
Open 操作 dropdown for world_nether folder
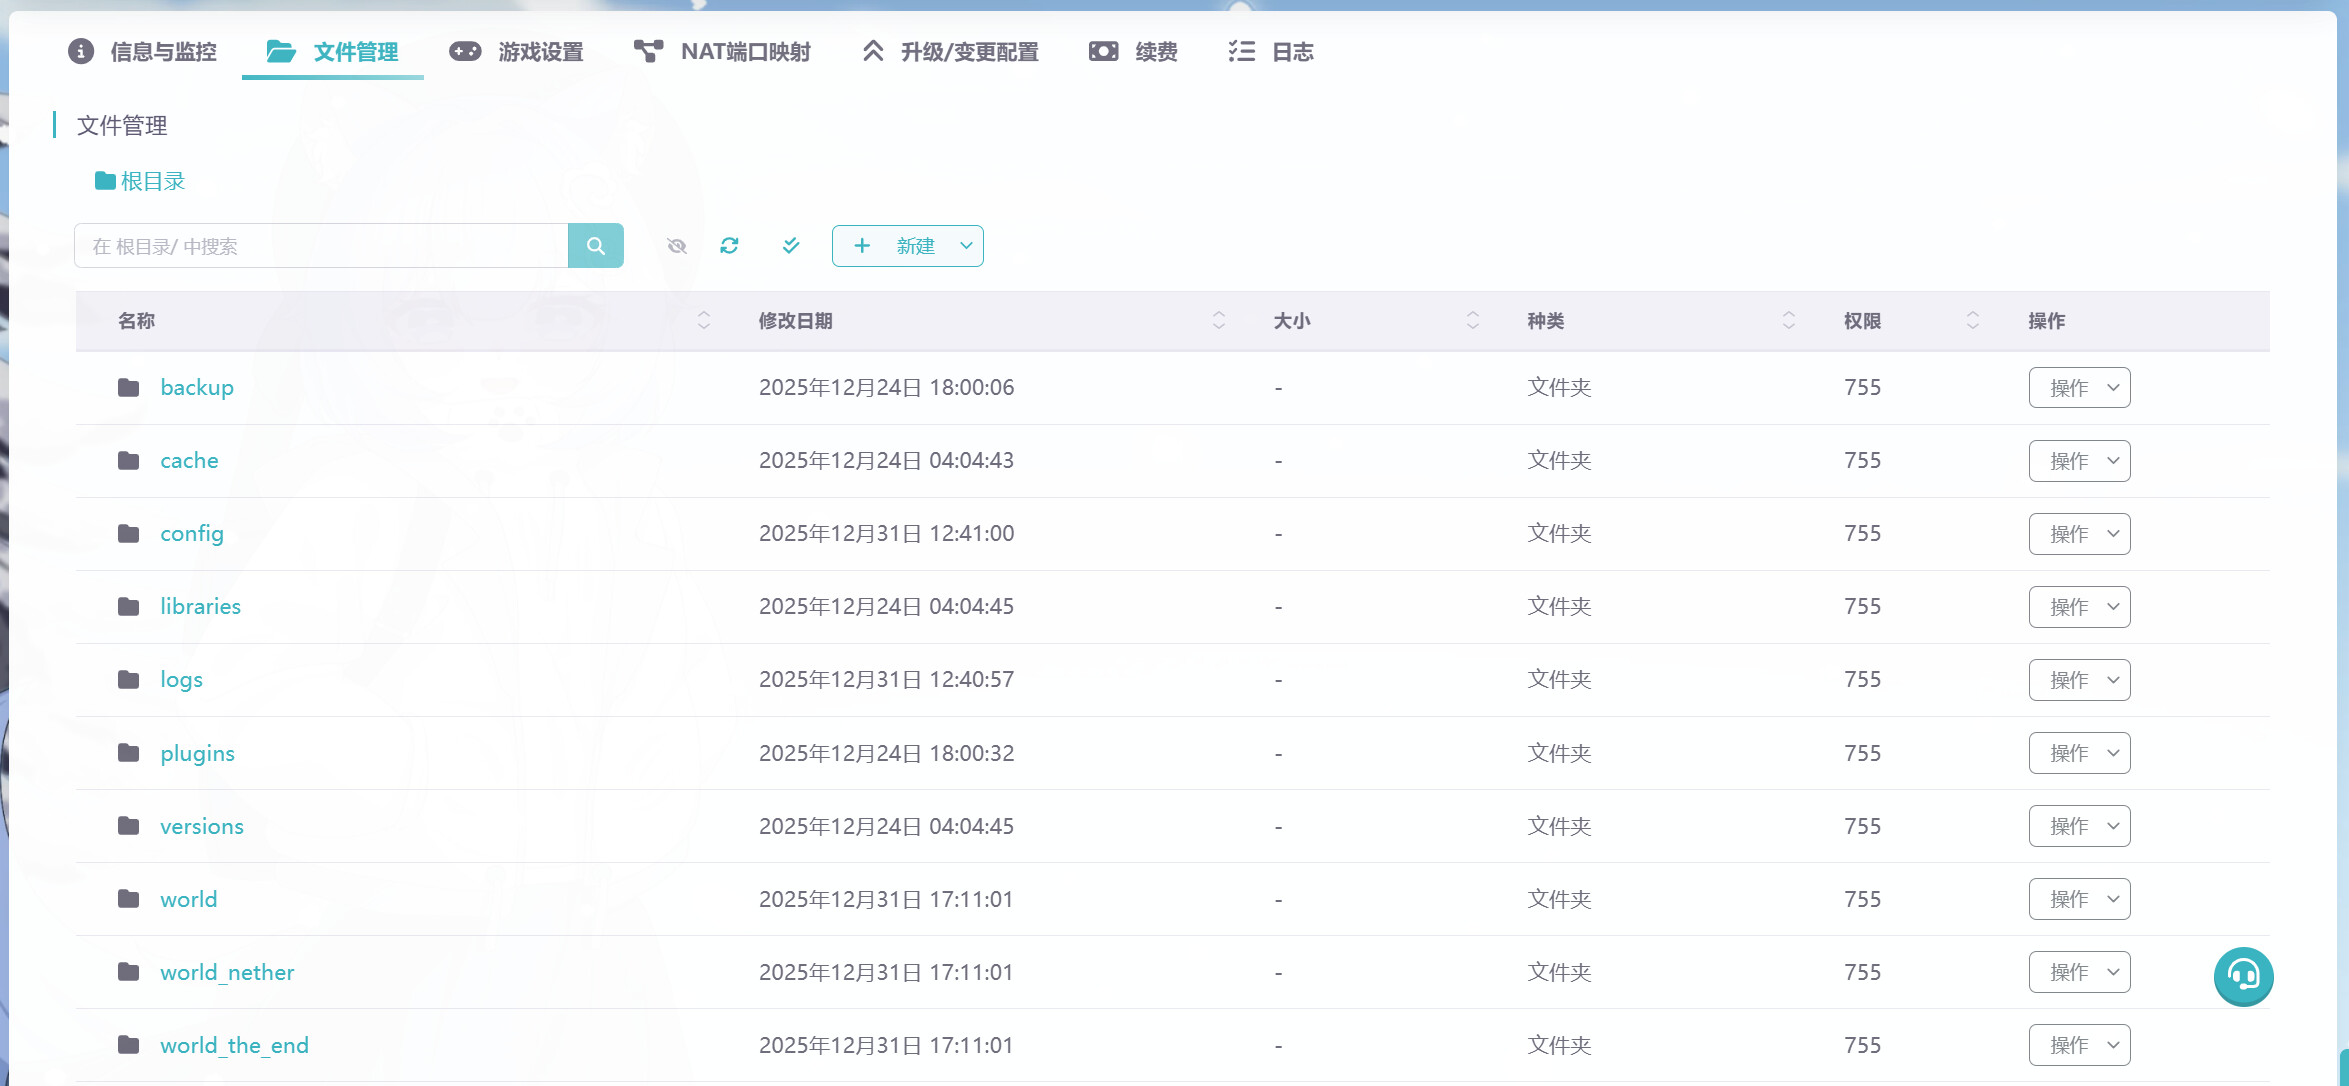(x=2079, y=972)
